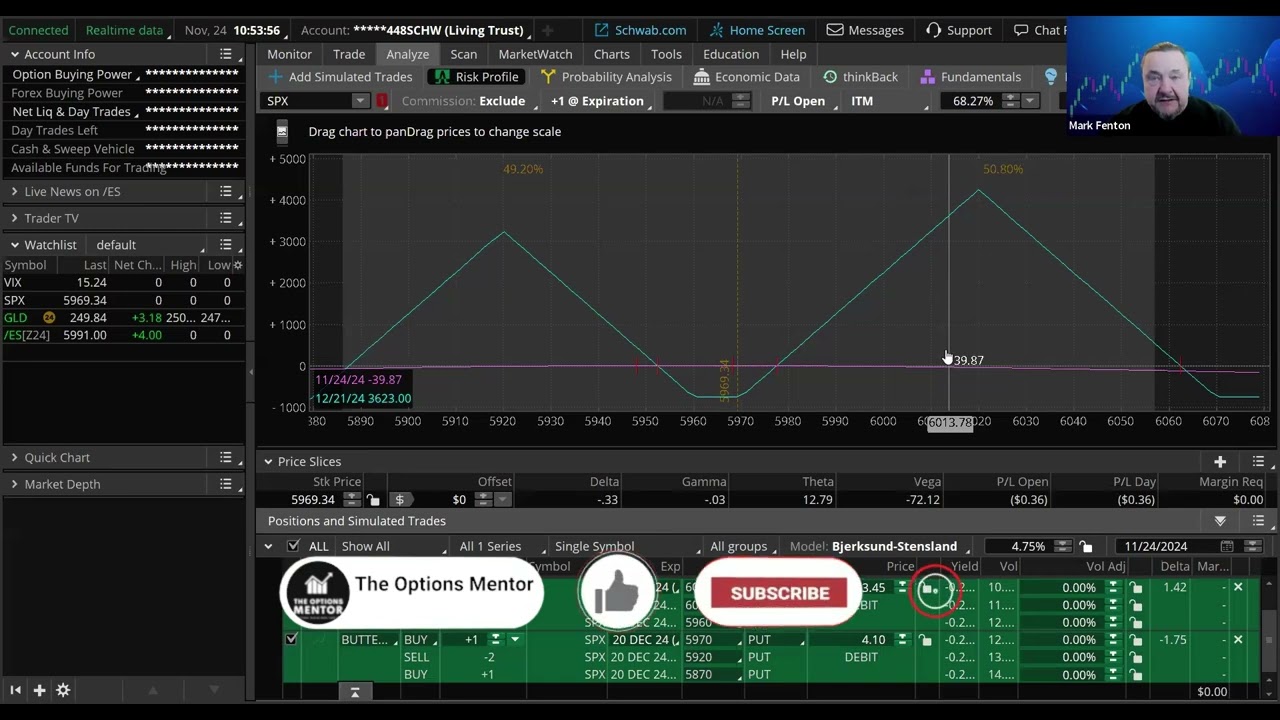Adjust the 68.27% probability range stepper
The image size is (1280, 720).
click(1010, 101)
